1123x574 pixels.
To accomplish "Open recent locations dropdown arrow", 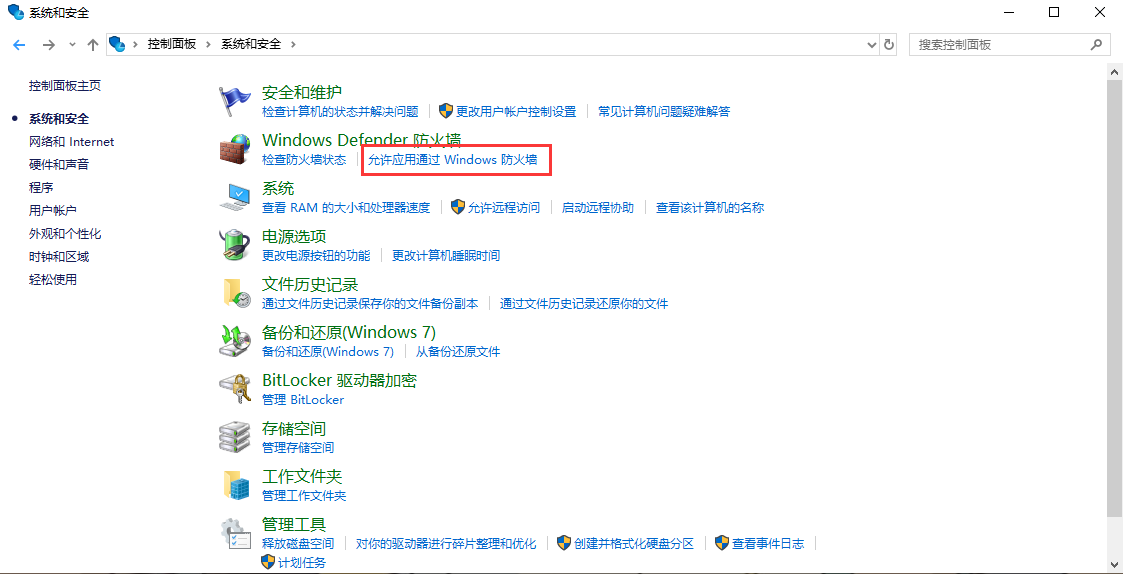I will 72,44.
